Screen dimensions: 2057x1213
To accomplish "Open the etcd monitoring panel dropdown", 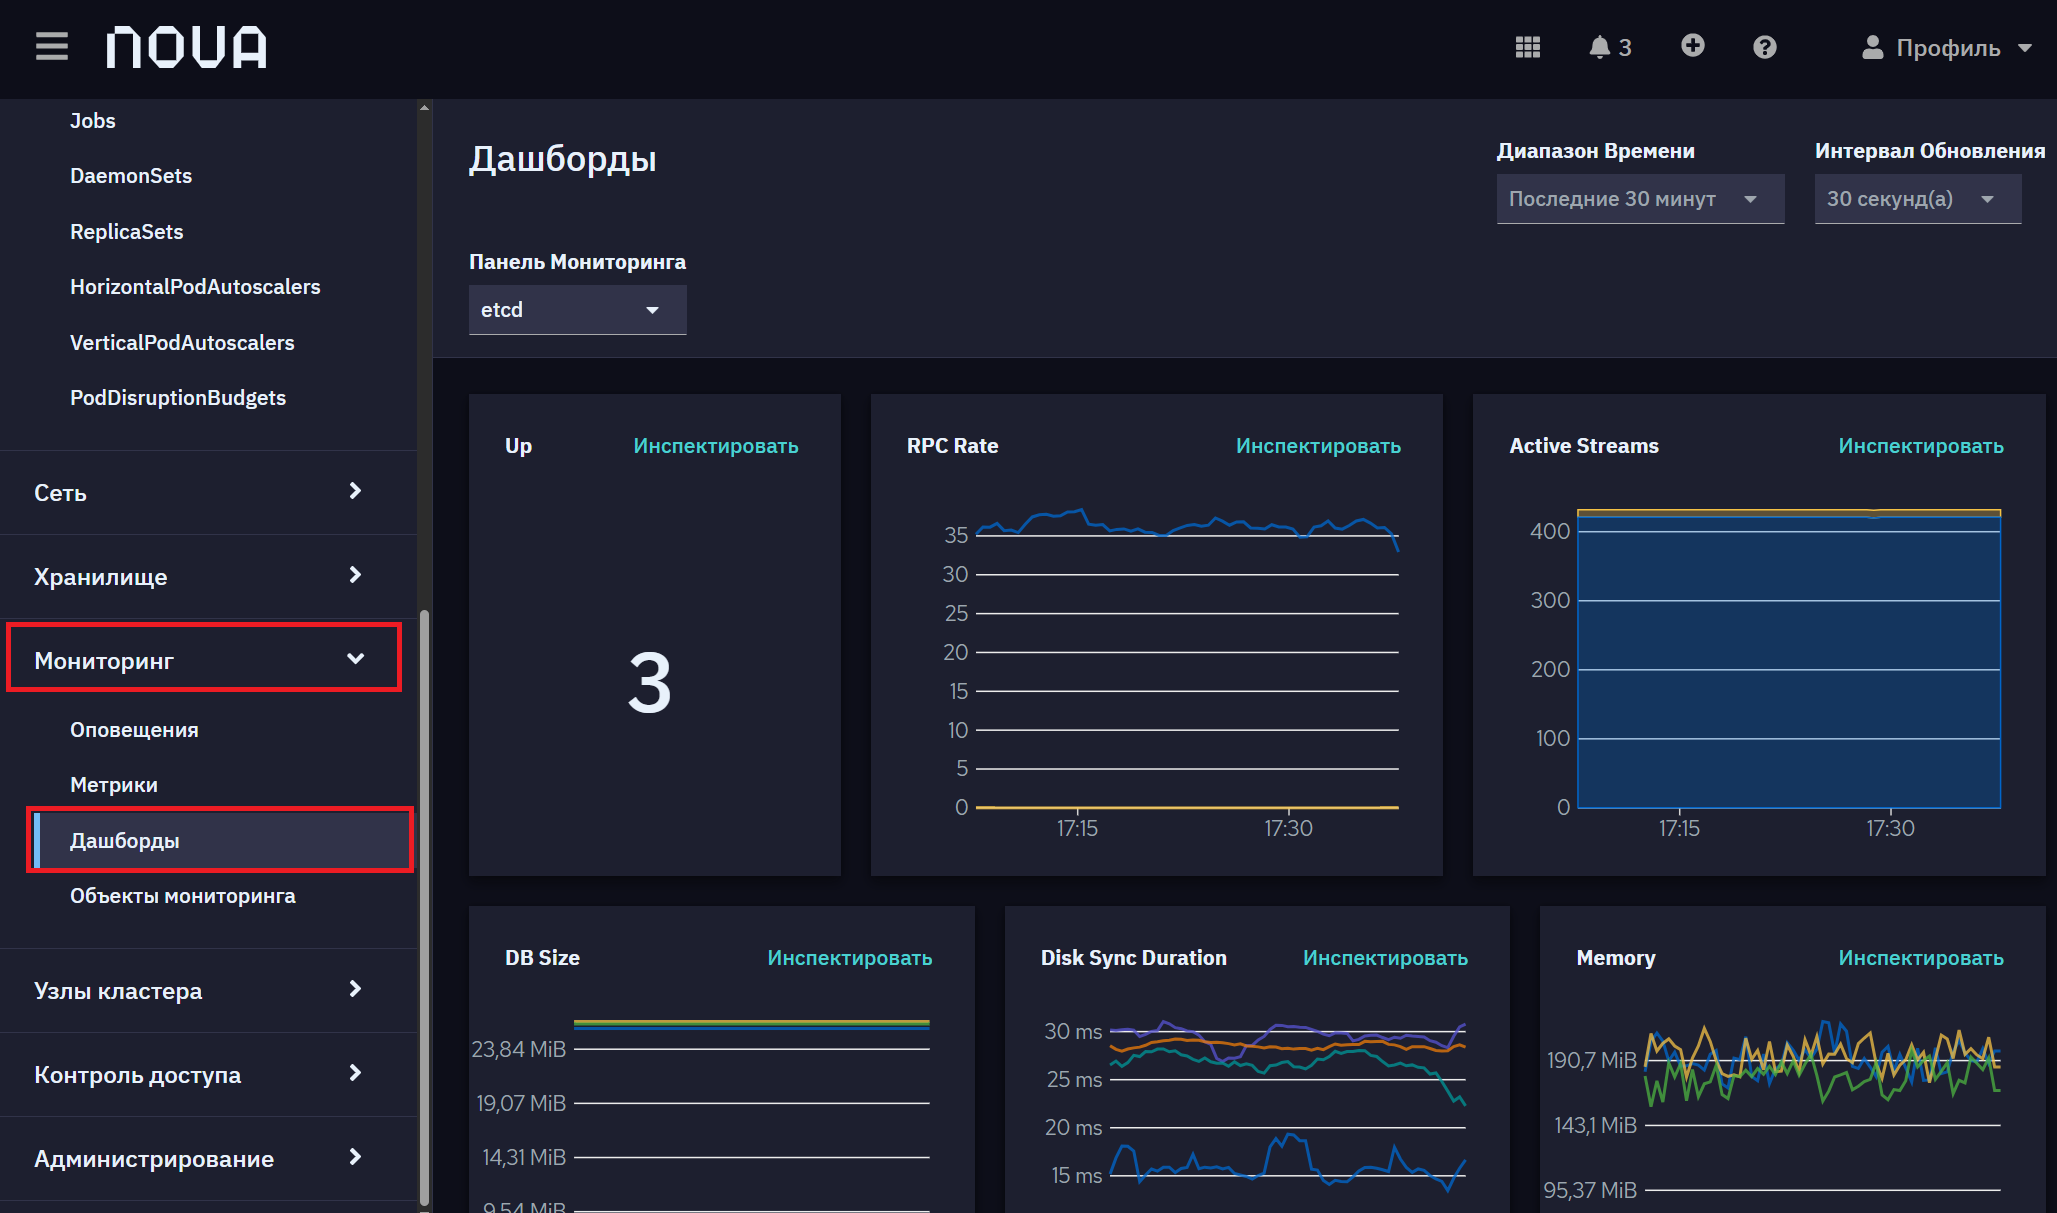I will click(577, 310).
